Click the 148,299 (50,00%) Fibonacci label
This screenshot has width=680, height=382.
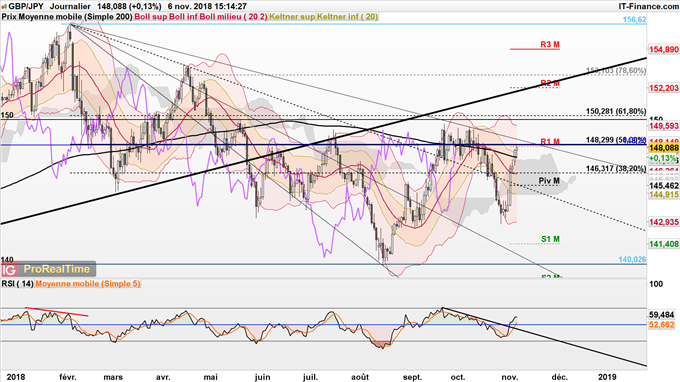pyautogui.click(x=616, y=140)
